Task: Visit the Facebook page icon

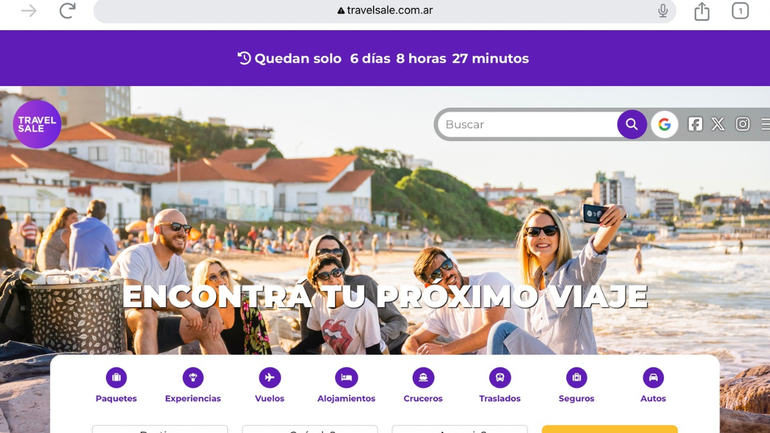Action: tap(695, 124)
